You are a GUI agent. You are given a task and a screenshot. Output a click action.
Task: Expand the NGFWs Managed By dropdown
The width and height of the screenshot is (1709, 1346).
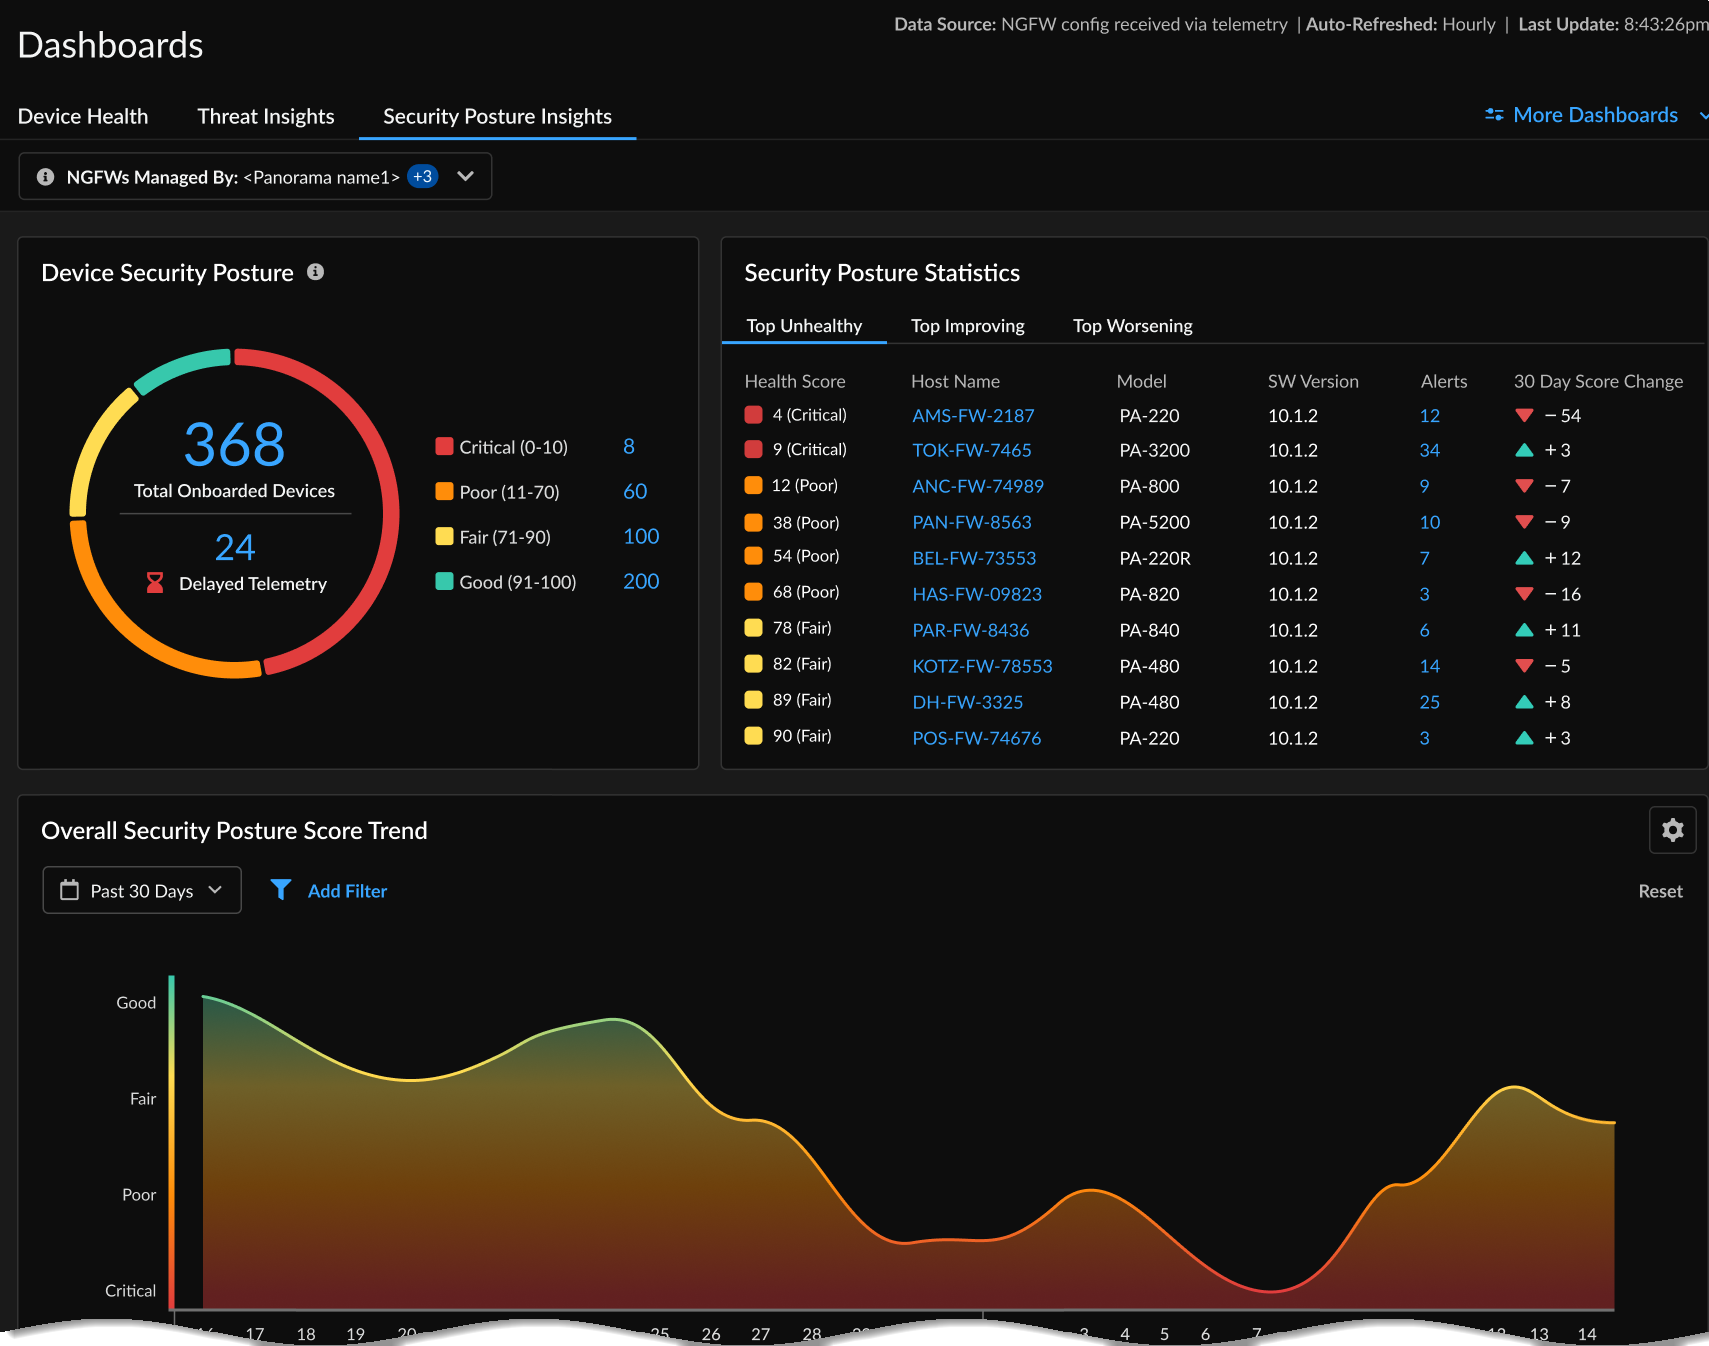(465, 176)
